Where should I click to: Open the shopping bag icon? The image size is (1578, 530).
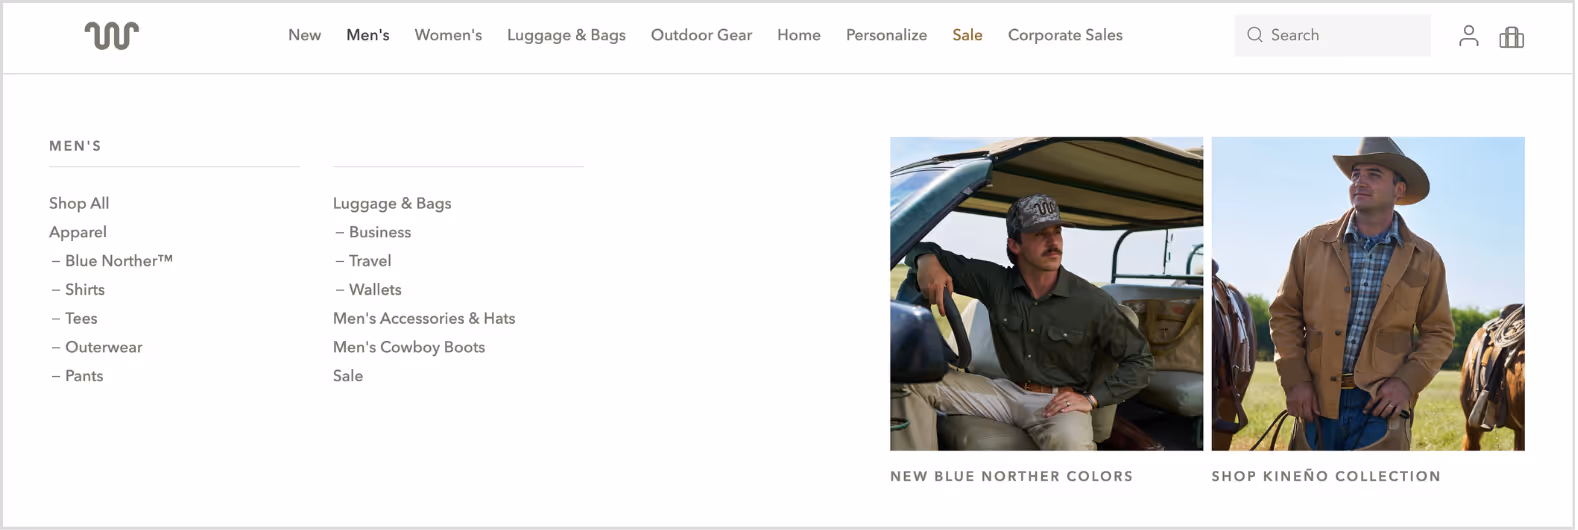1511,37
